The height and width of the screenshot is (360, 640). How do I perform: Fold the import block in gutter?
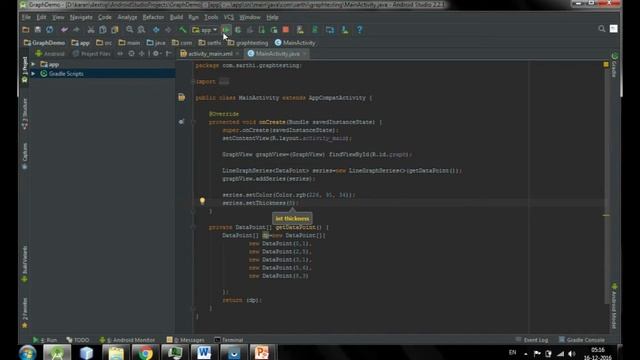coord(193,82)
